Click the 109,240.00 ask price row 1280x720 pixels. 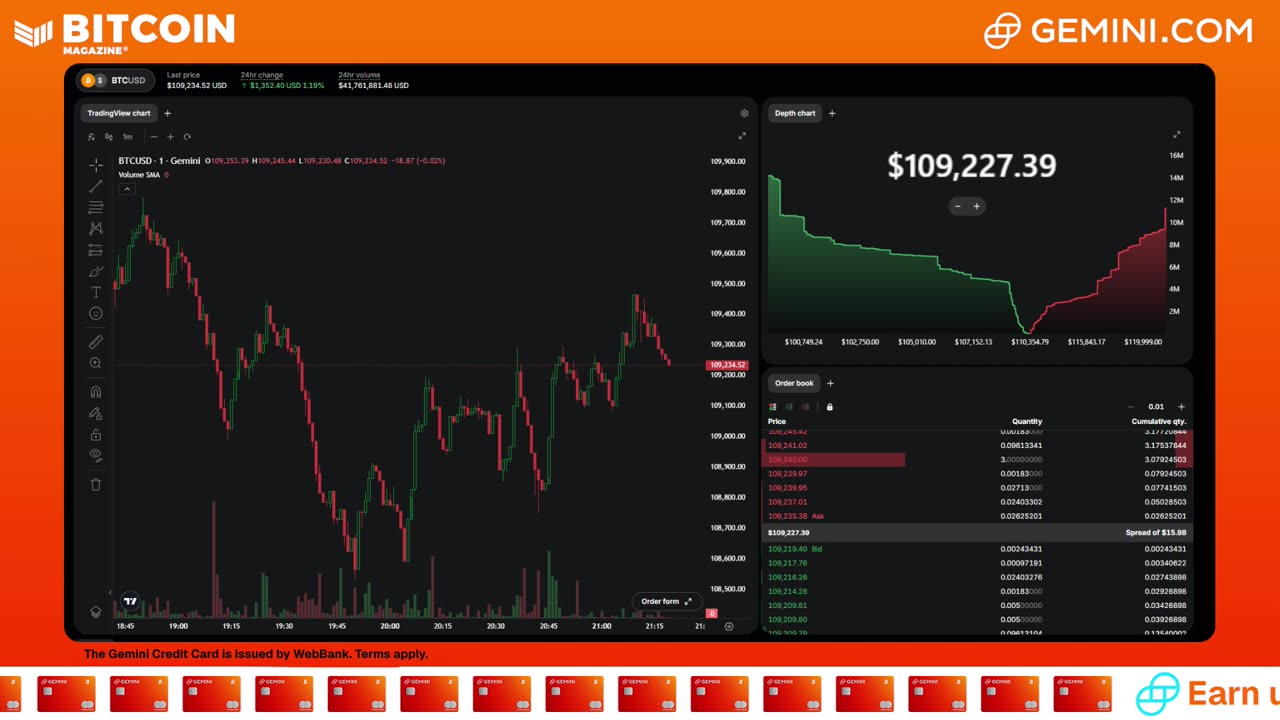pos(977,460)
